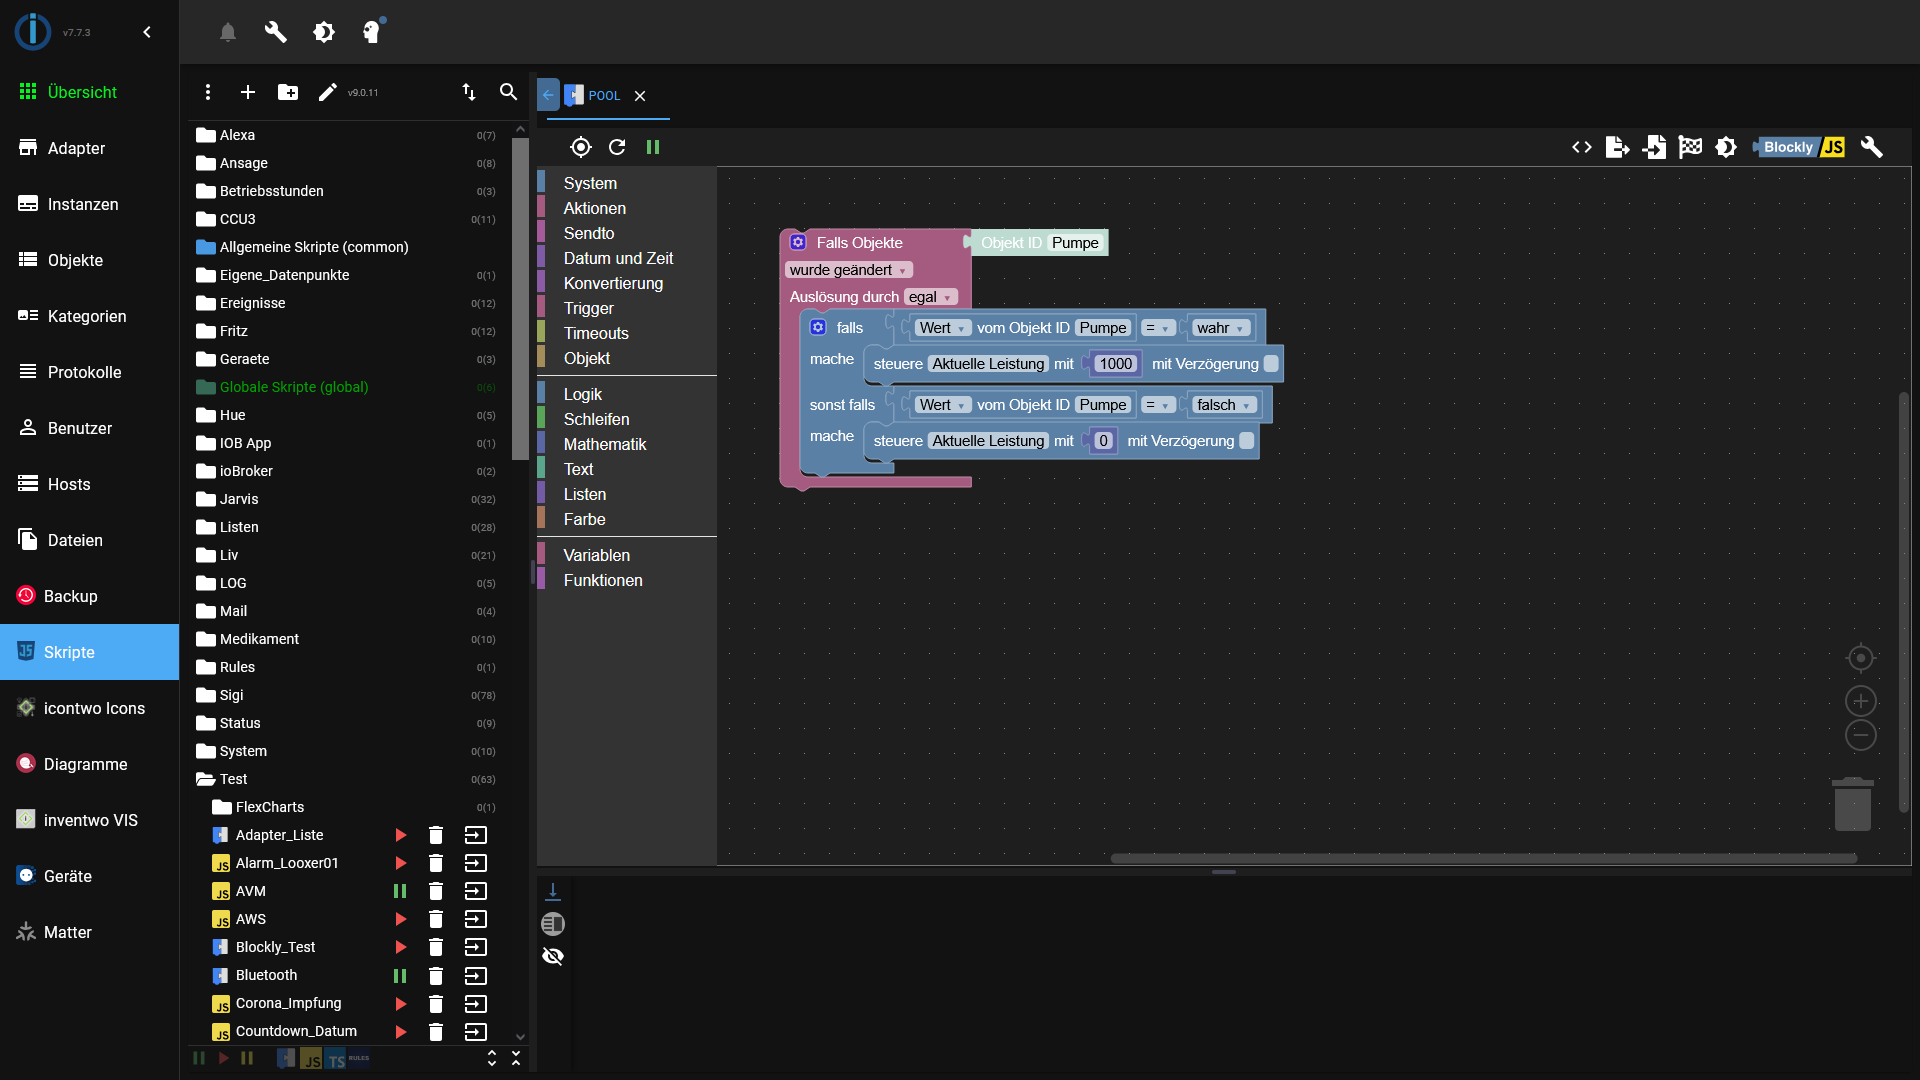Open the Trigger block category
The image size is (1920, 1080).
tap(588, 308)
